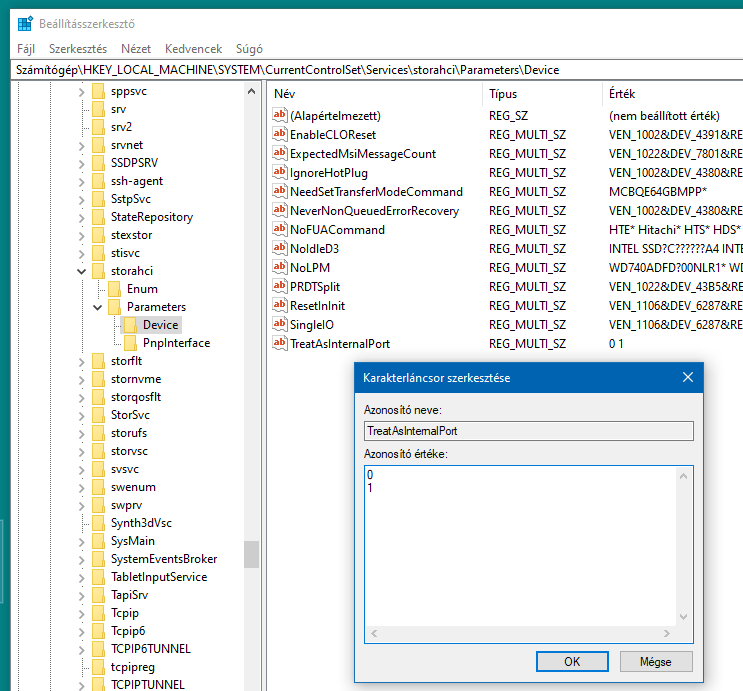This screenshot has height=691, width=743.
Task: Click the string icon of PRDTSplit
Action: tap(280, 286)
